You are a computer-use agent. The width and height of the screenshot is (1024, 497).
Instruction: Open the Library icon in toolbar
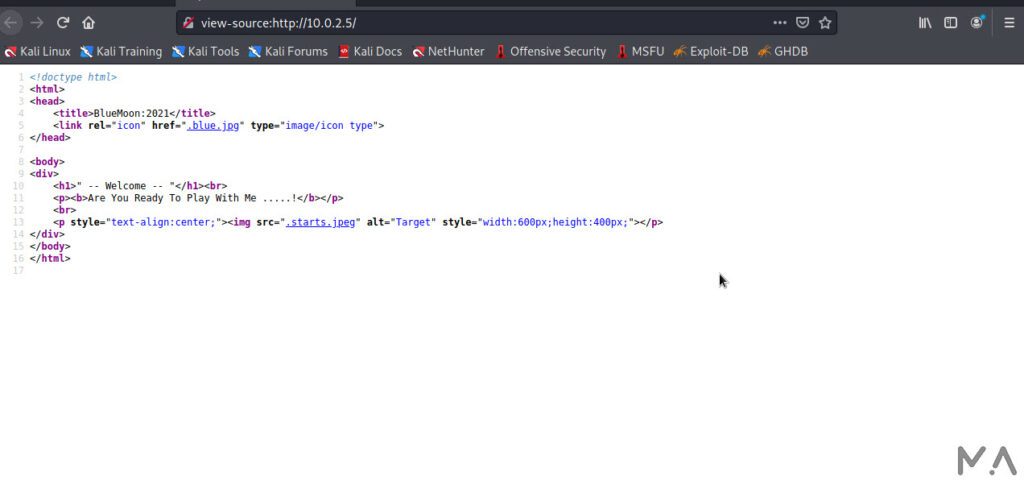pyautogui.click(x=925, y=22)
